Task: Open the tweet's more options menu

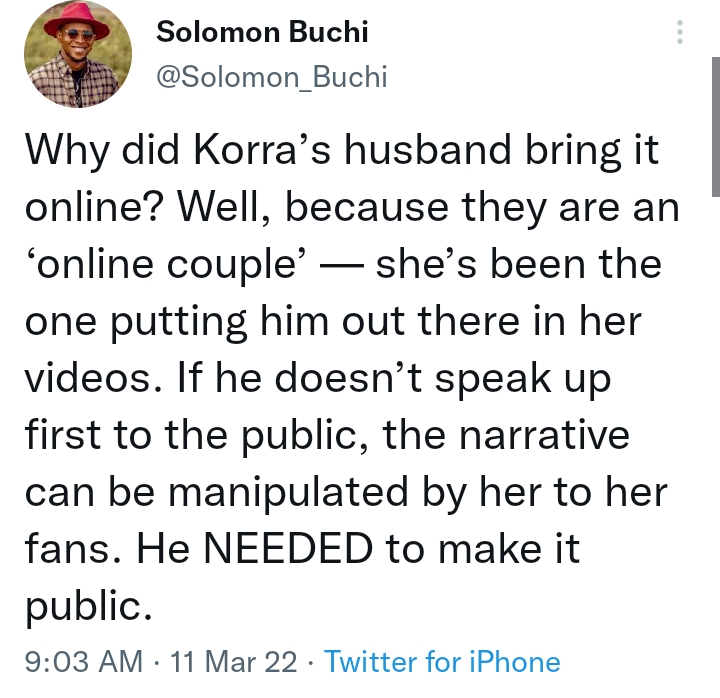Action: [680, 34]
